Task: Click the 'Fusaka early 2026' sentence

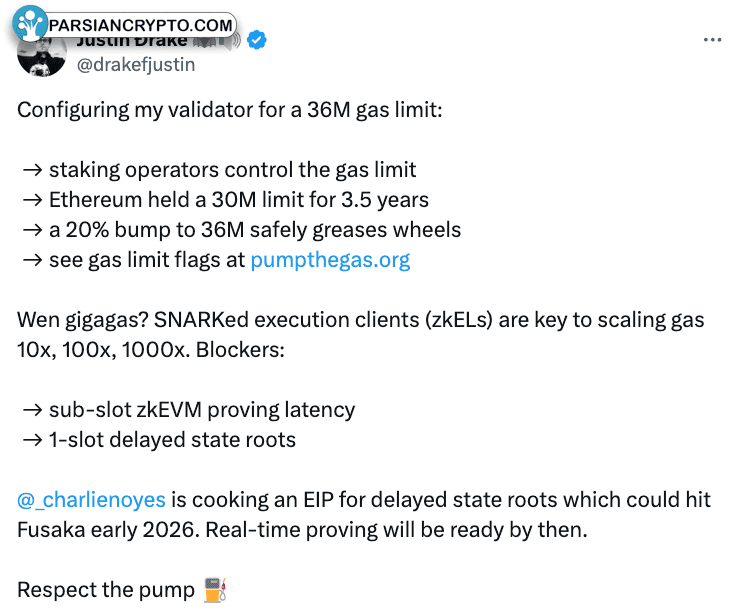Action: tap(302, 530)
